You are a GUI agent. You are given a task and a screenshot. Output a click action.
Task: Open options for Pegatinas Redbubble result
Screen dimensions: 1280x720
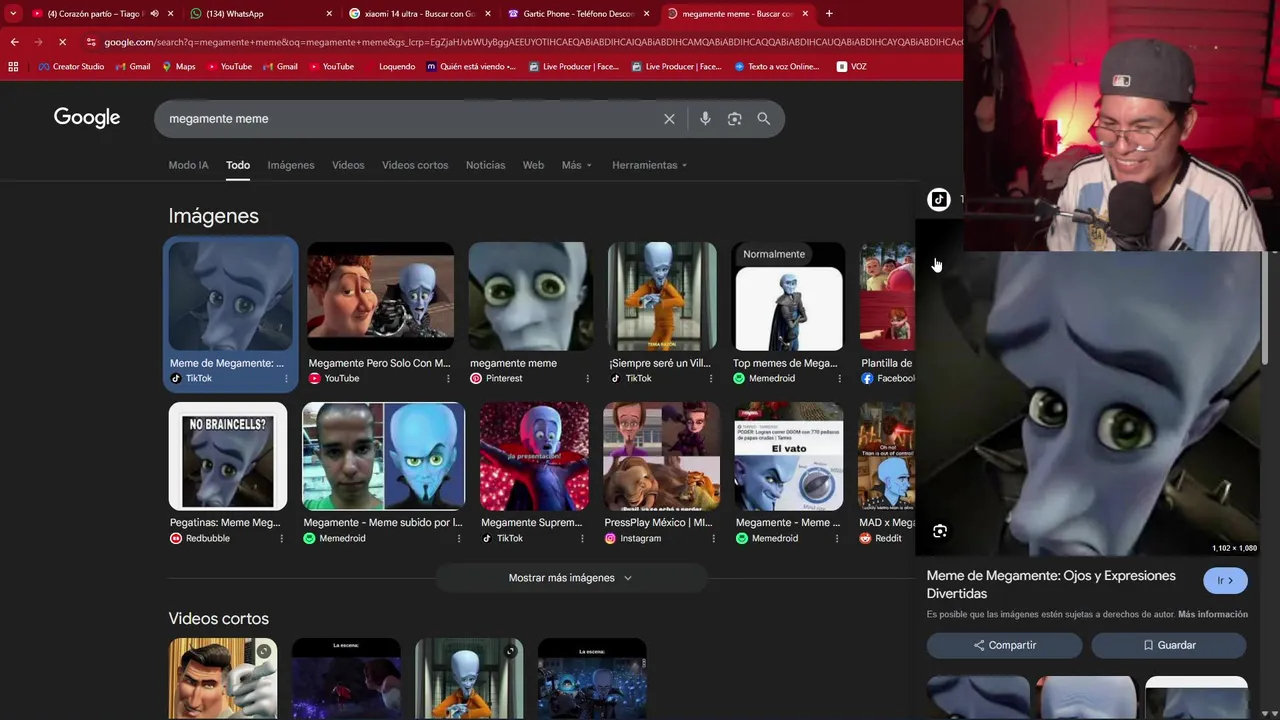(281, 539)
